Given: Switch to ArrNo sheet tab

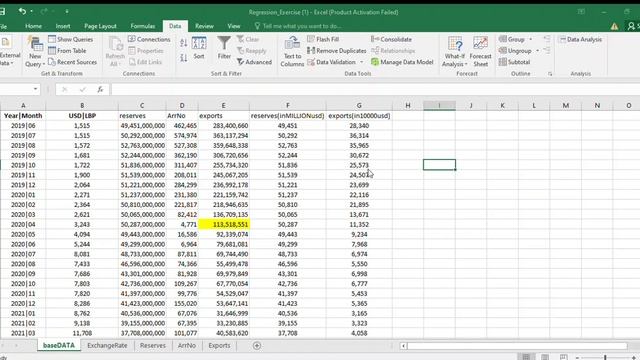Looking at the screenshot, I should (187, 345).
